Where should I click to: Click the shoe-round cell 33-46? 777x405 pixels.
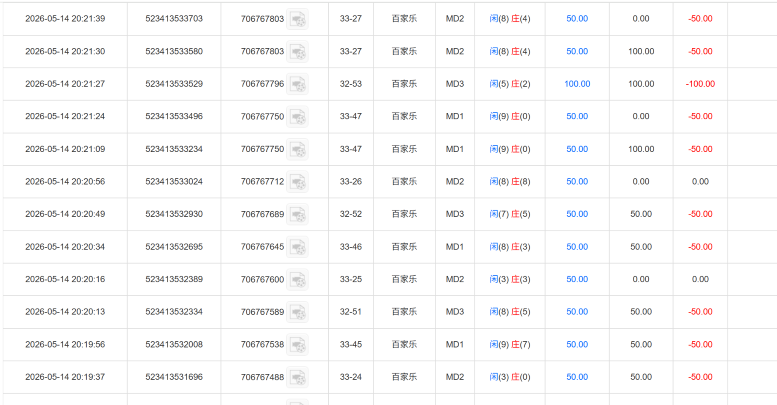[351, 246]
